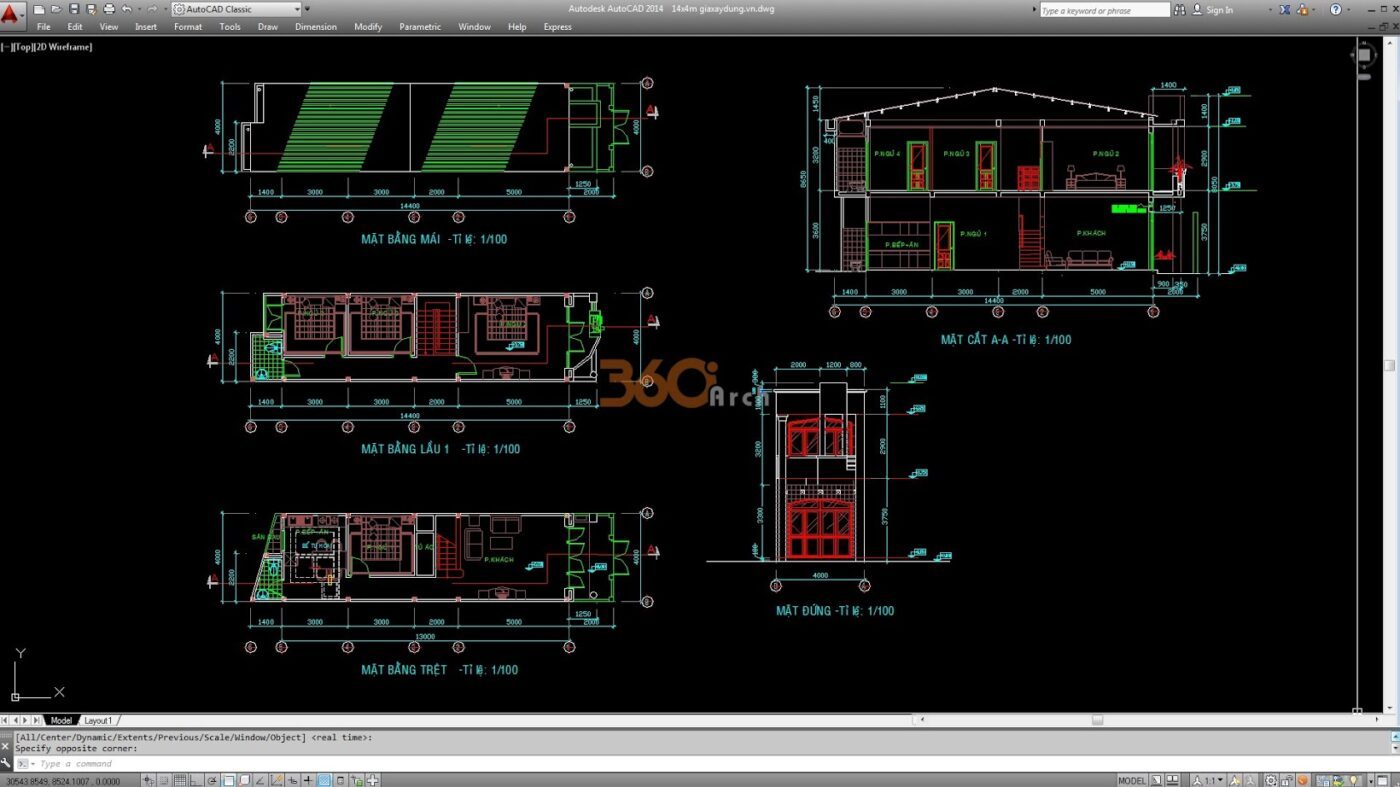Click the Redo arrow icon
This screenshot has height=787, width=1400.
coord(151,9)
